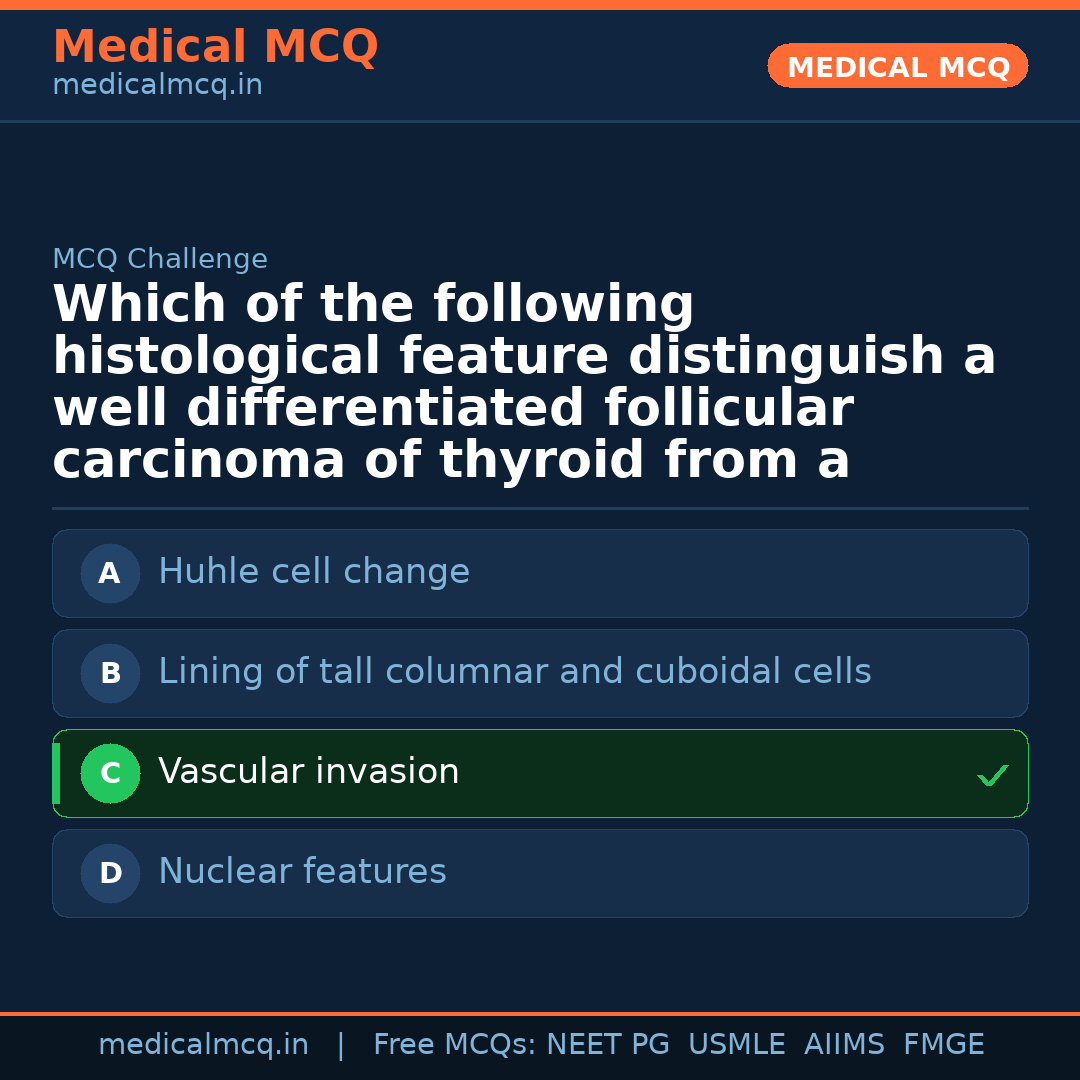Screen dimensions: 1080x1080
Task: Choose the "Nuclear features" answer text
Action: pyautogui.click(x=302, y=872)
